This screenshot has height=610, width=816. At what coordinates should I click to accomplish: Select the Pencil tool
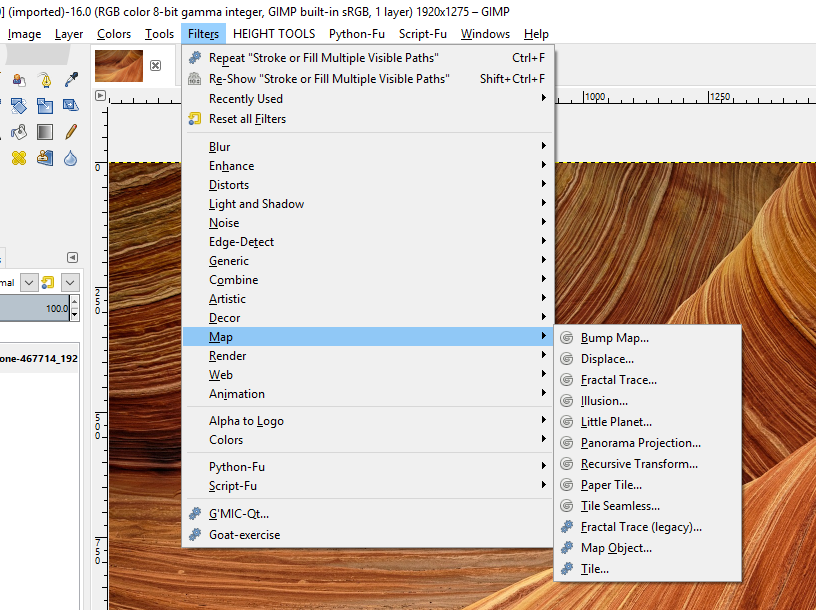[x=71, y=132]
